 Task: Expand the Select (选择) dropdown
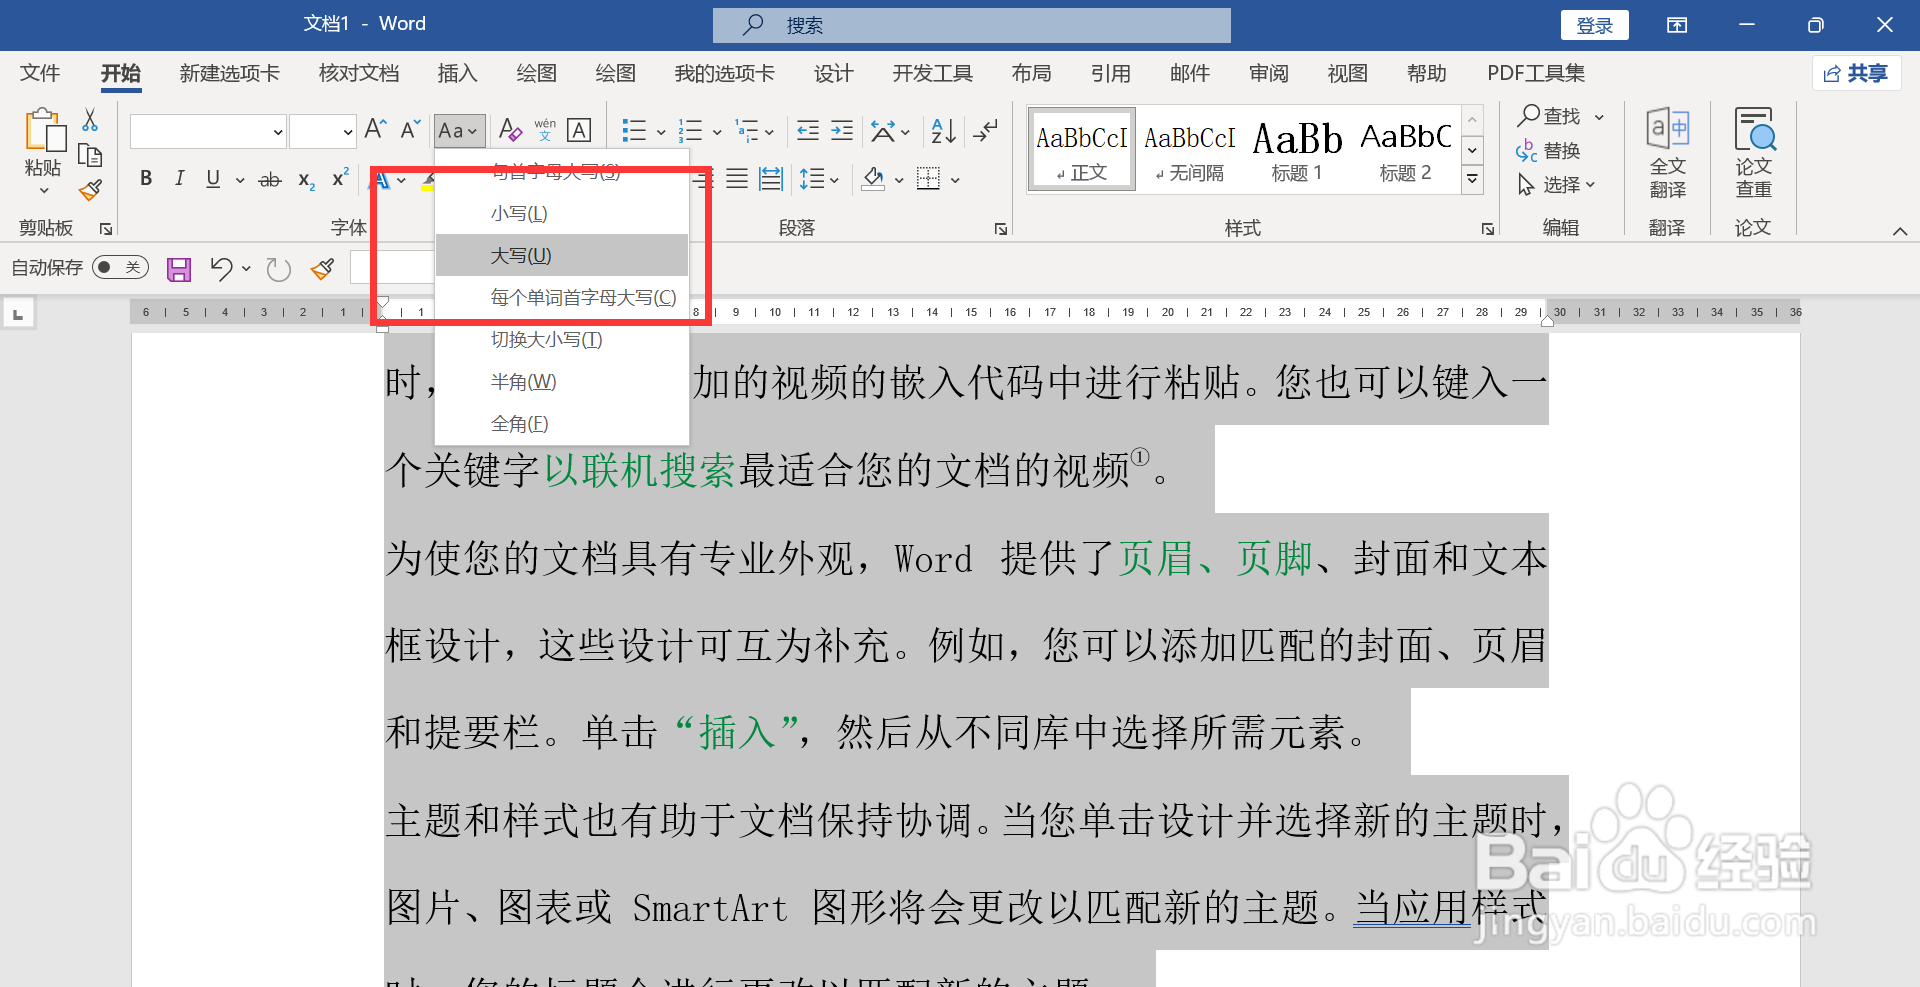point(1556,185)
